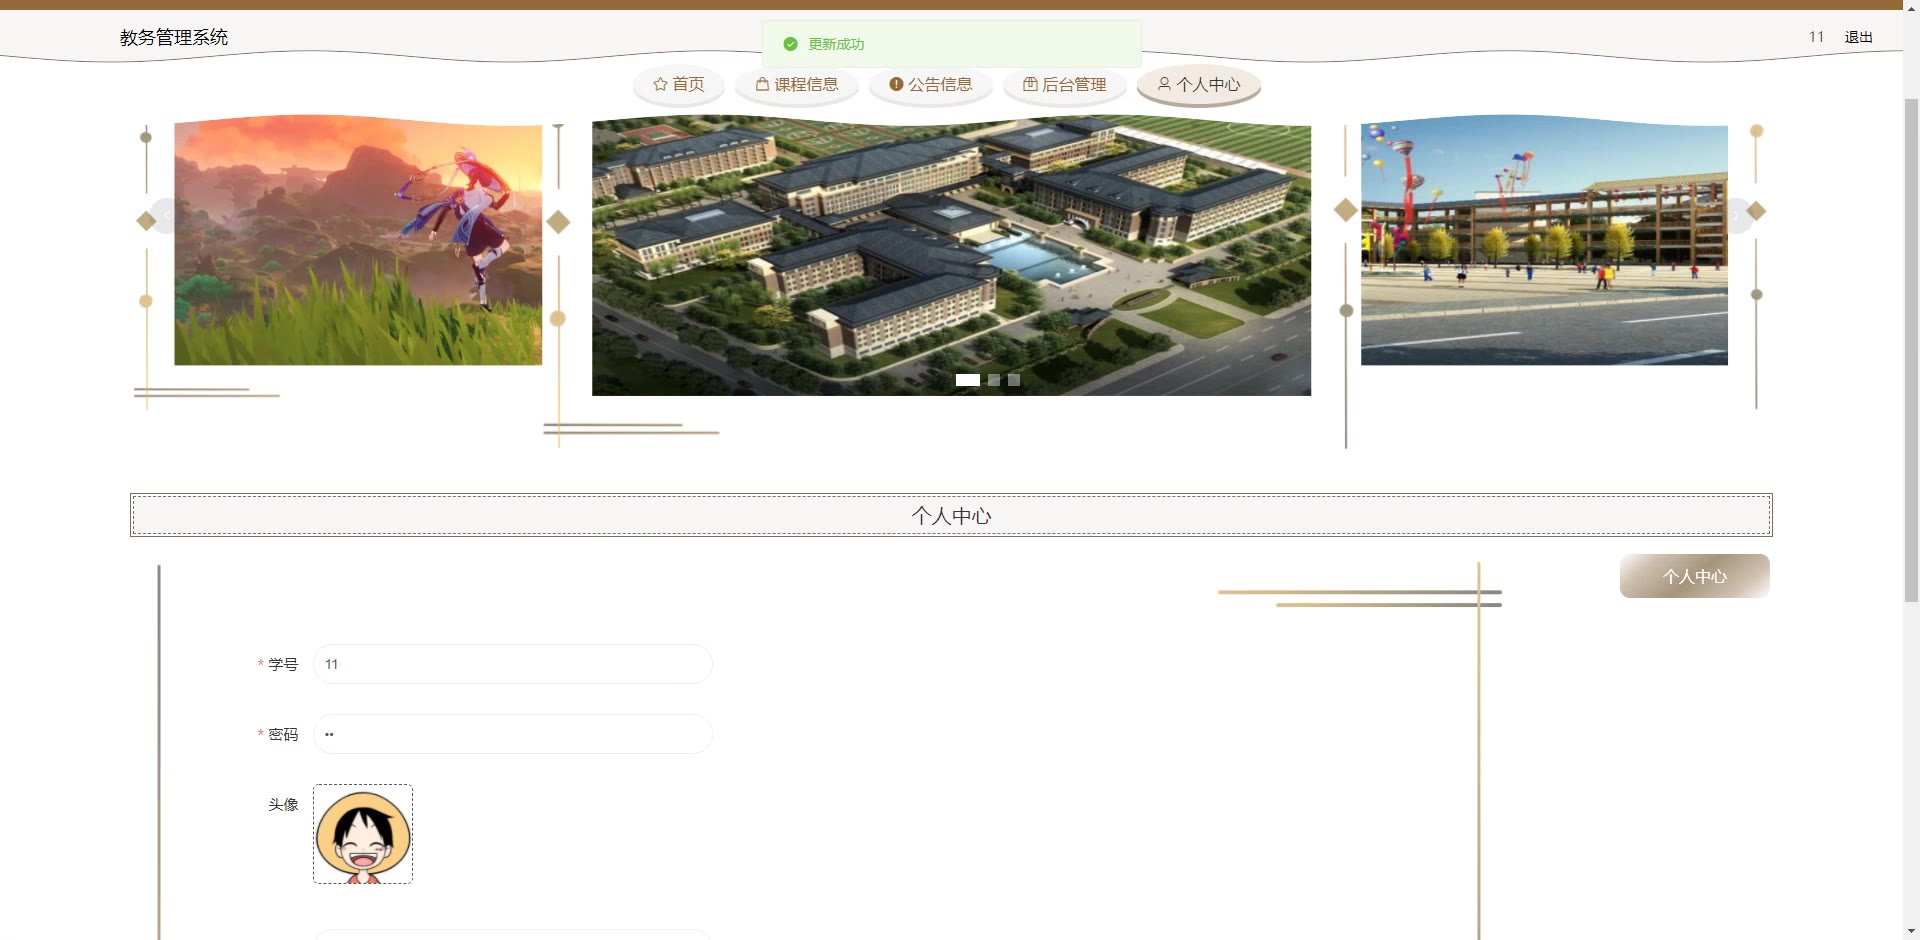1920x940 pixels.
Task: Click the 密码 field label
Action: (283, 734)
